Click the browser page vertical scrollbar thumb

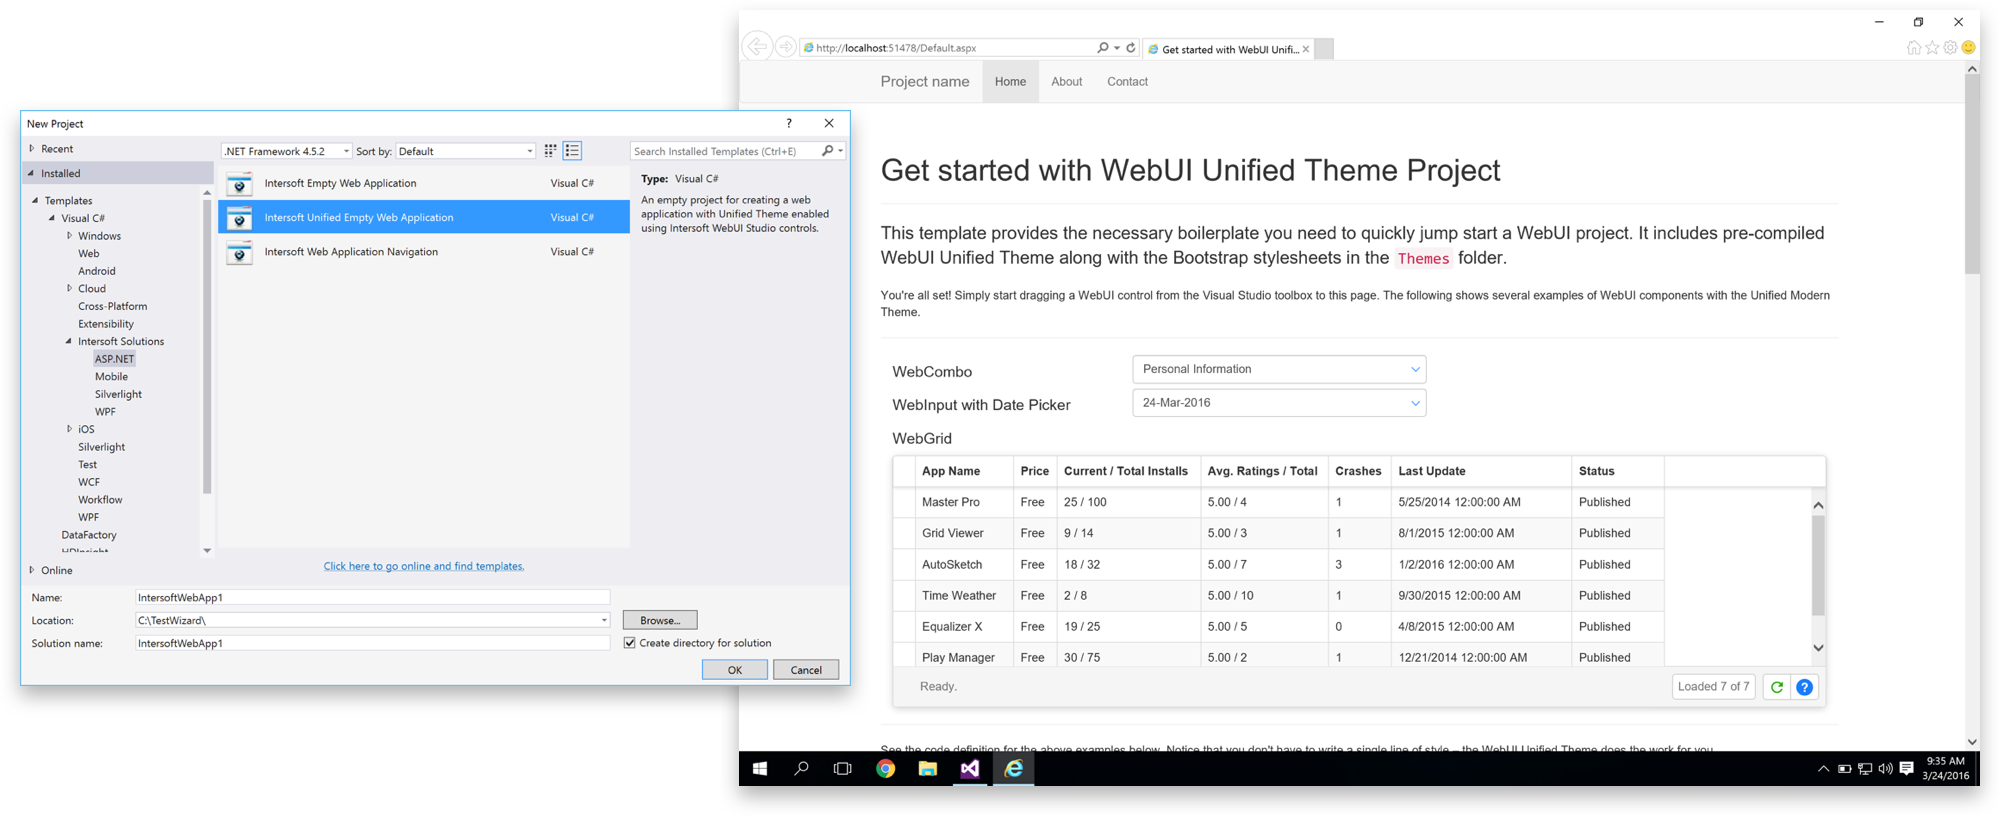(x=1972, y=176)
